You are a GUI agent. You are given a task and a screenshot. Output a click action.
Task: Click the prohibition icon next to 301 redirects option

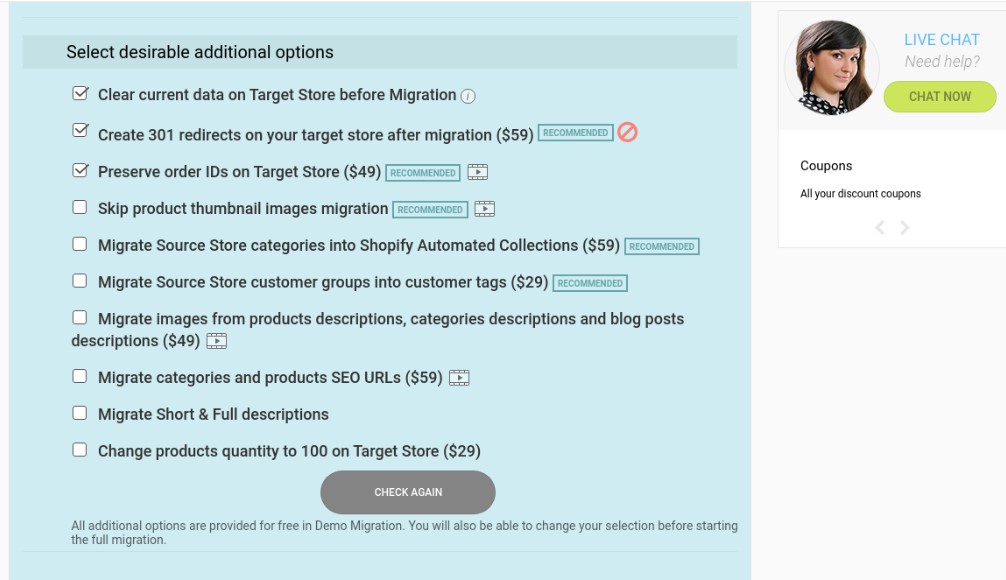(x=628, y=131)
